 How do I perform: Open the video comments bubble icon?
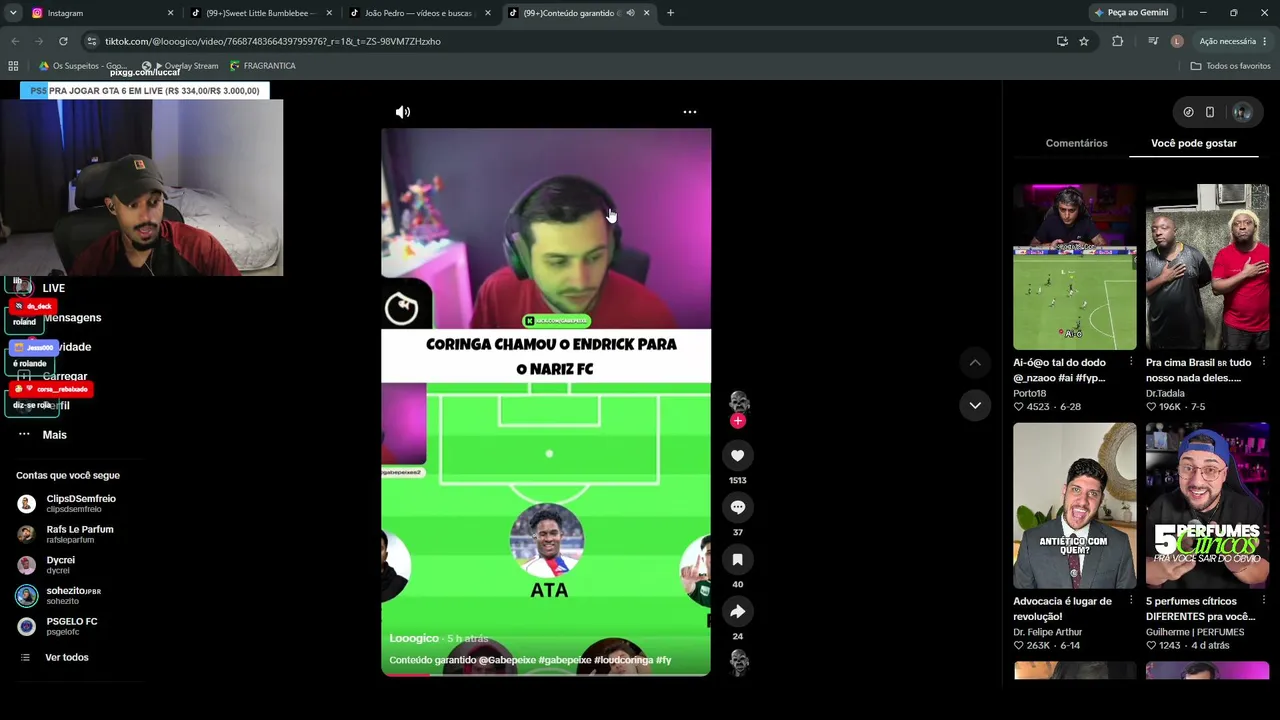tap(738, 507)
